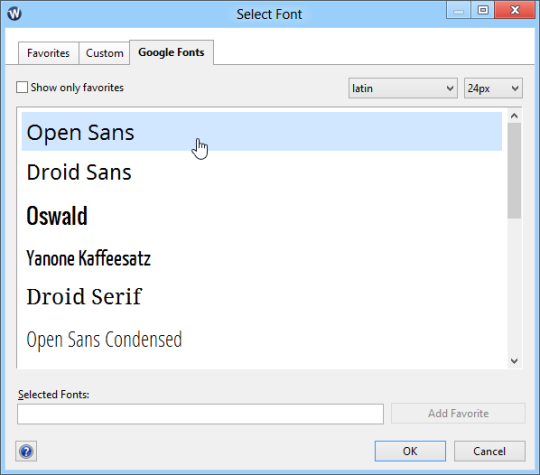540x475 pixels.
Task: Cancel the font selection
Action: pyautogui.click(x=489, y=451)
